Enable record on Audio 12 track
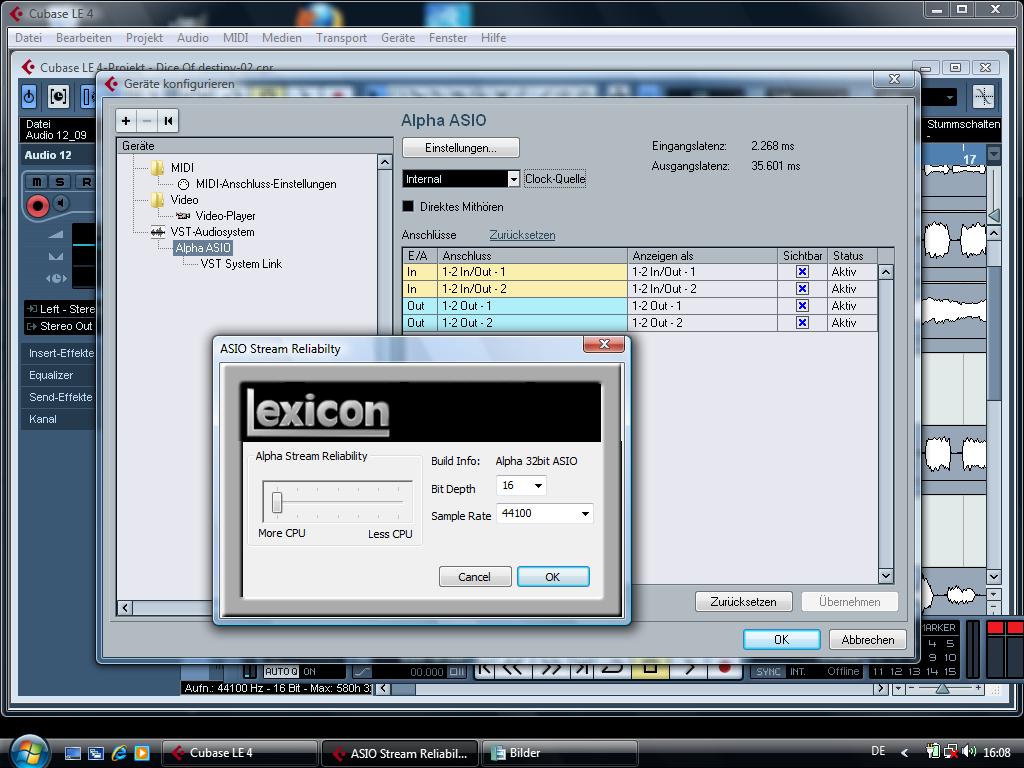This screenshot has height=768, width=1024. (x=37, y=206)
